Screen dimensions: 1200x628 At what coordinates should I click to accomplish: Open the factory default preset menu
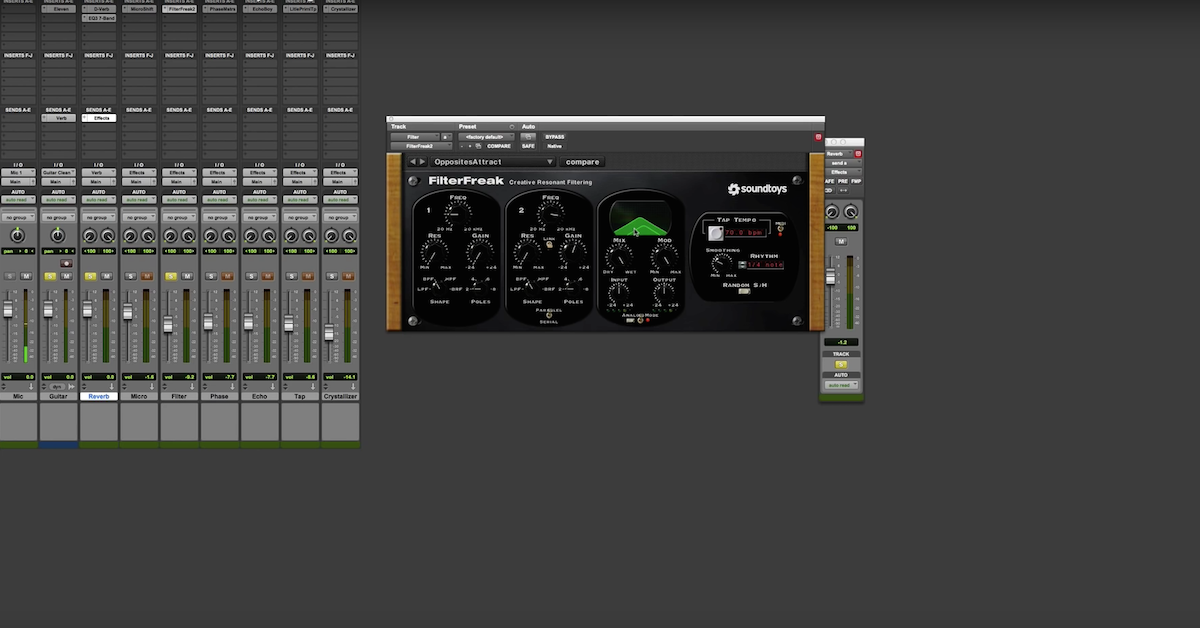point(487,136)
